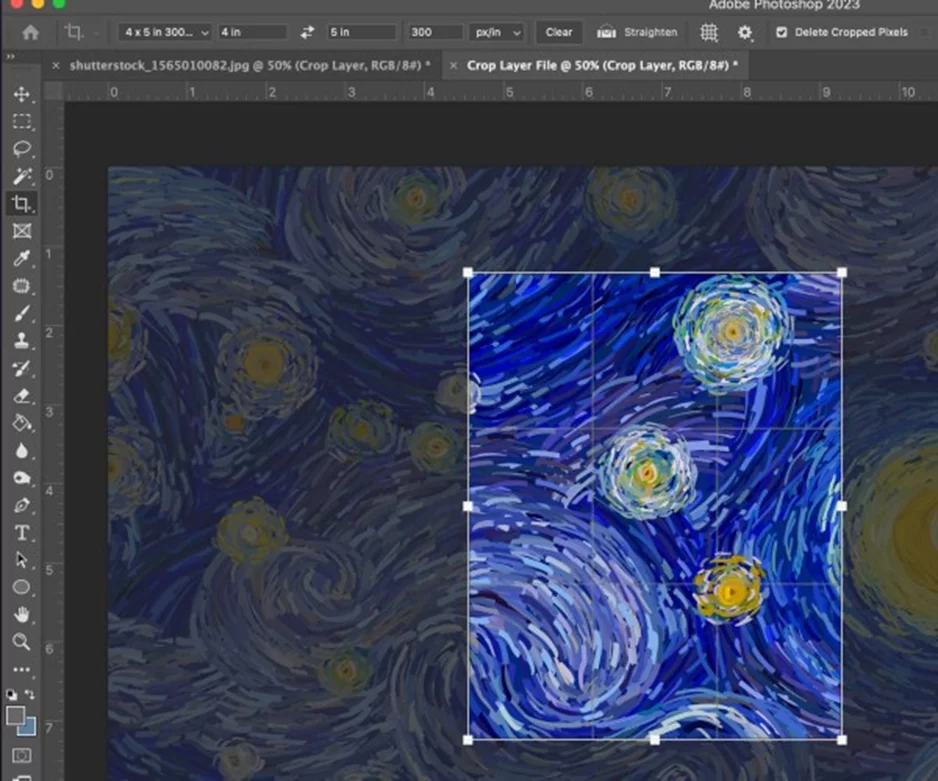Image resolution: width=938 pixels, height=781 pixels.
Task: Select the Lasso tool
Action: point(22,149)
